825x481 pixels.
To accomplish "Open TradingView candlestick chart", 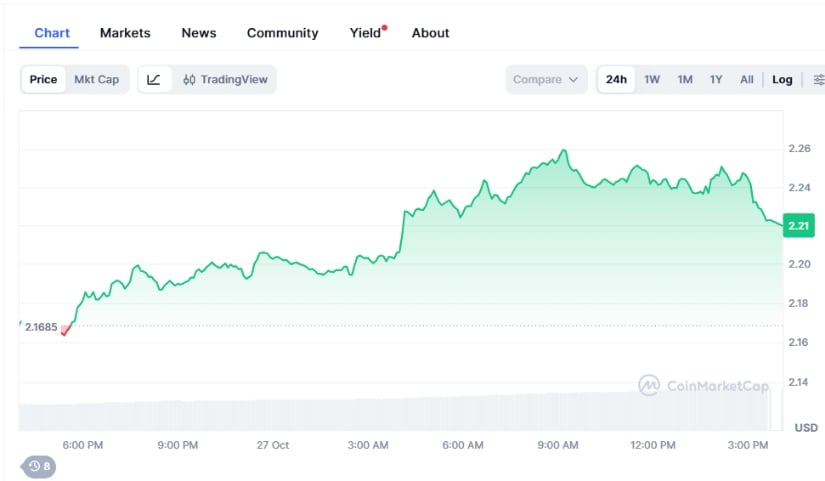I will click(225, 79).
